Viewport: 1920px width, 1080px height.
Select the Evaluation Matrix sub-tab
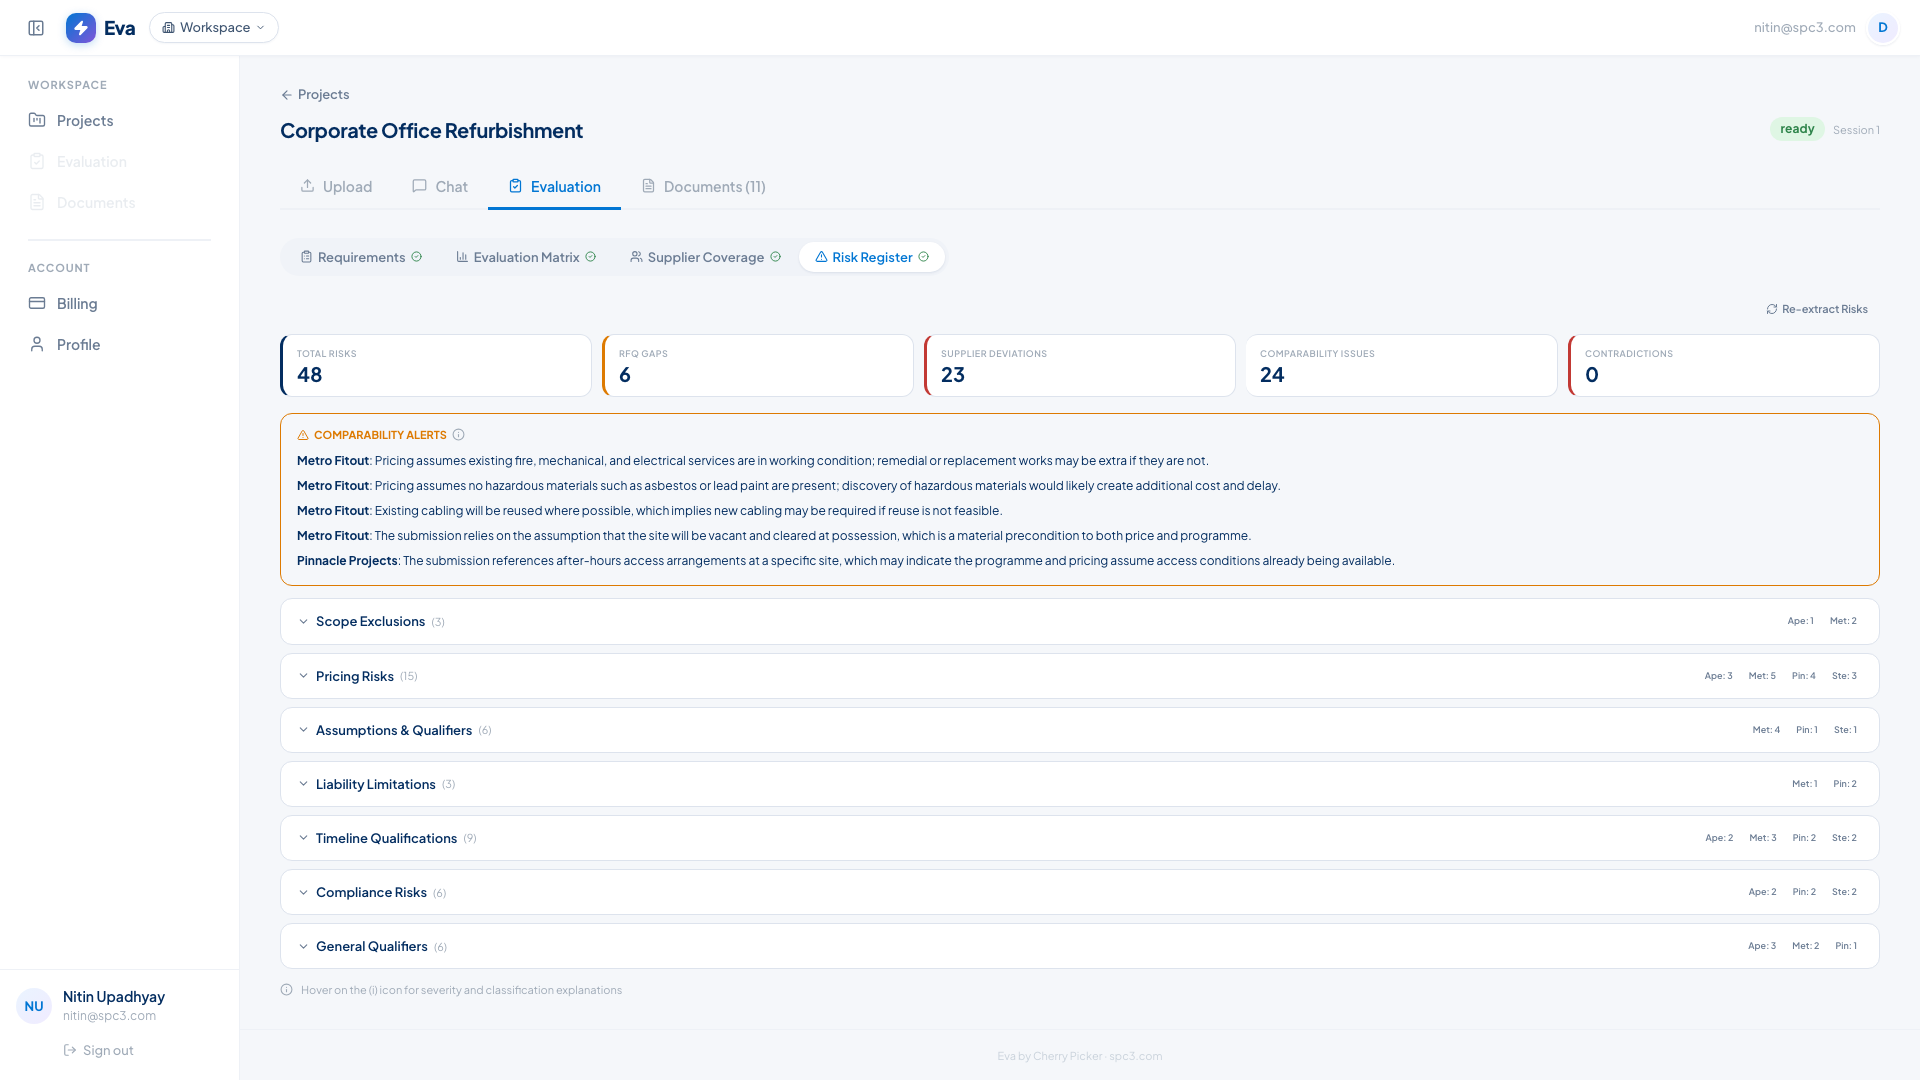pos(526,257)
